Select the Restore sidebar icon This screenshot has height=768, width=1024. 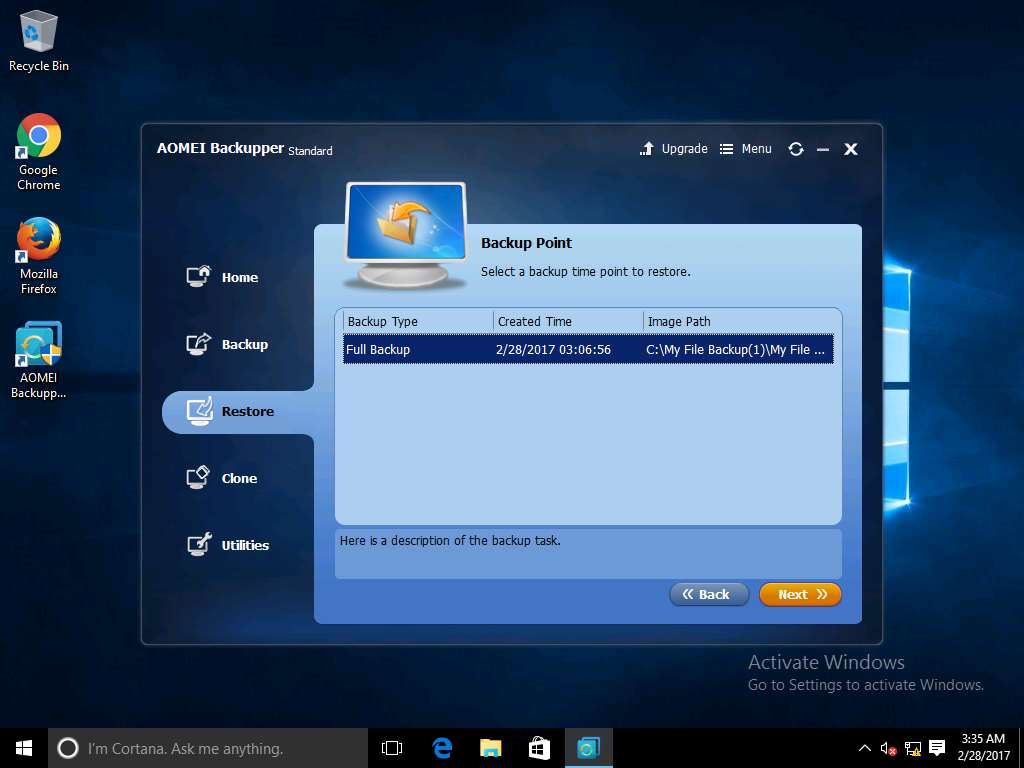(199, 411)
